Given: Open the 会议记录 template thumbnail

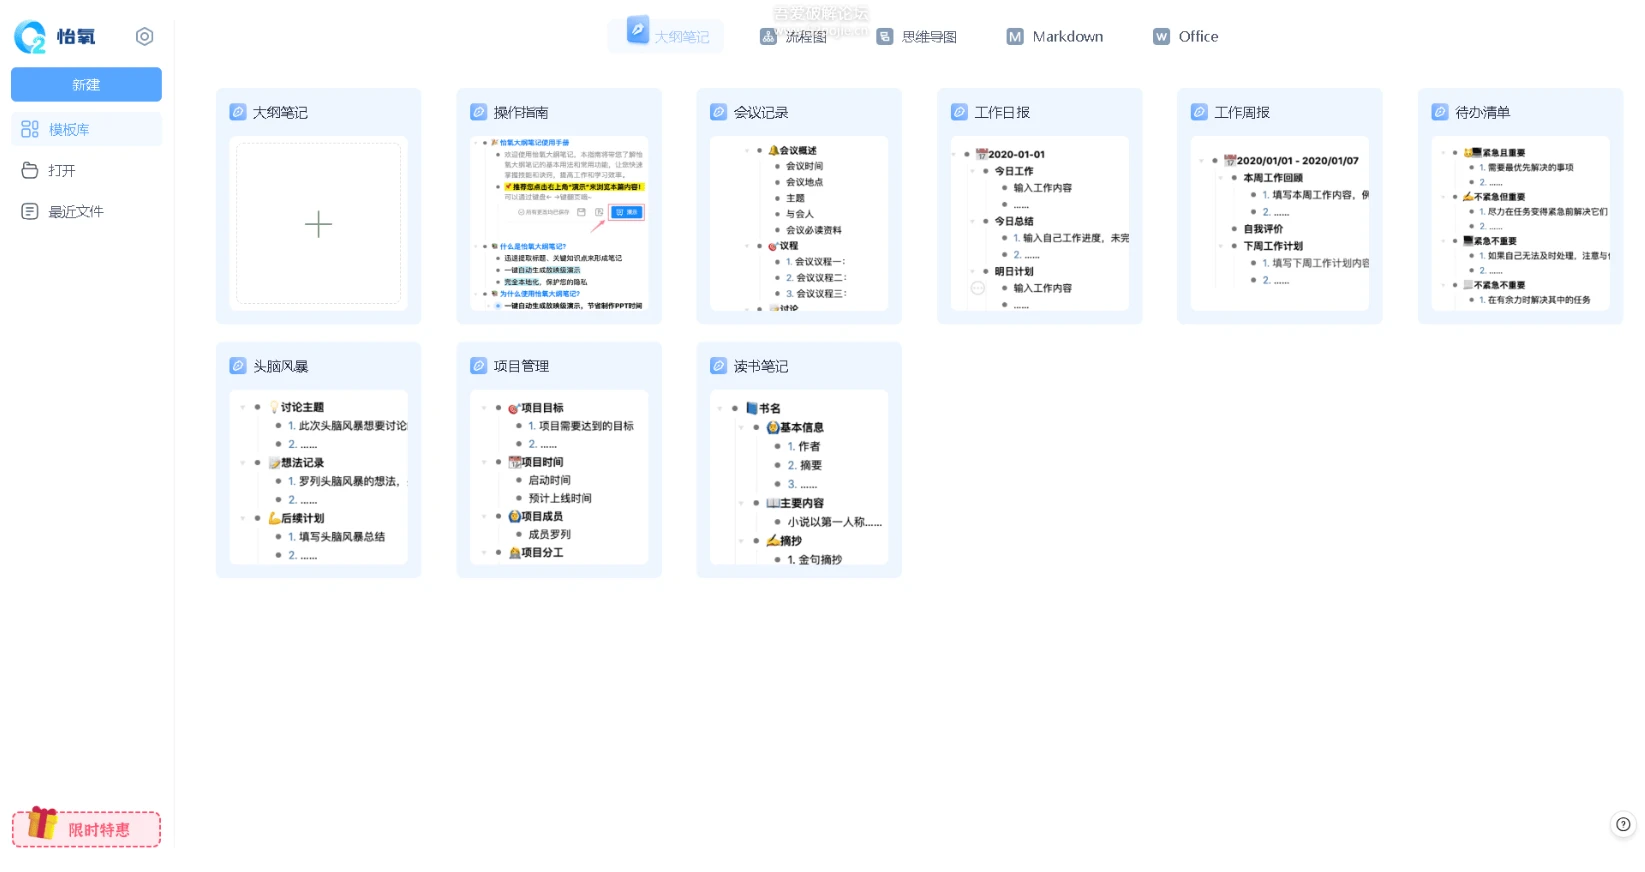Looking at the screenshot, I should (x=799, y=223).
